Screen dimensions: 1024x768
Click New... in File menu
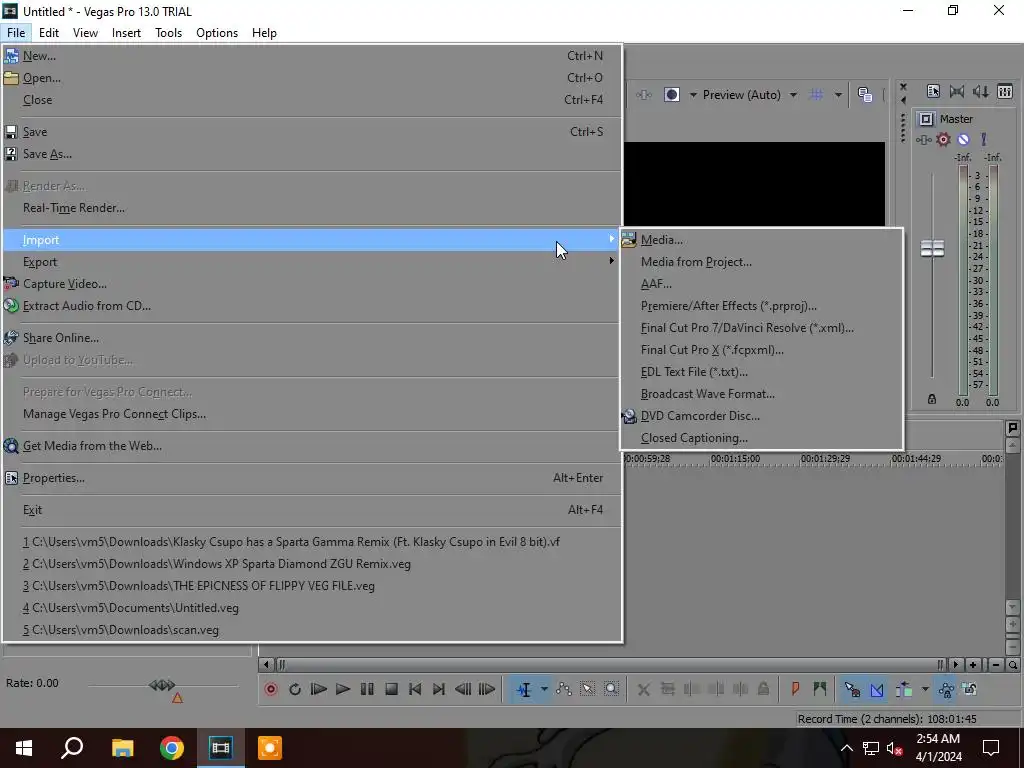click(312, 56)
